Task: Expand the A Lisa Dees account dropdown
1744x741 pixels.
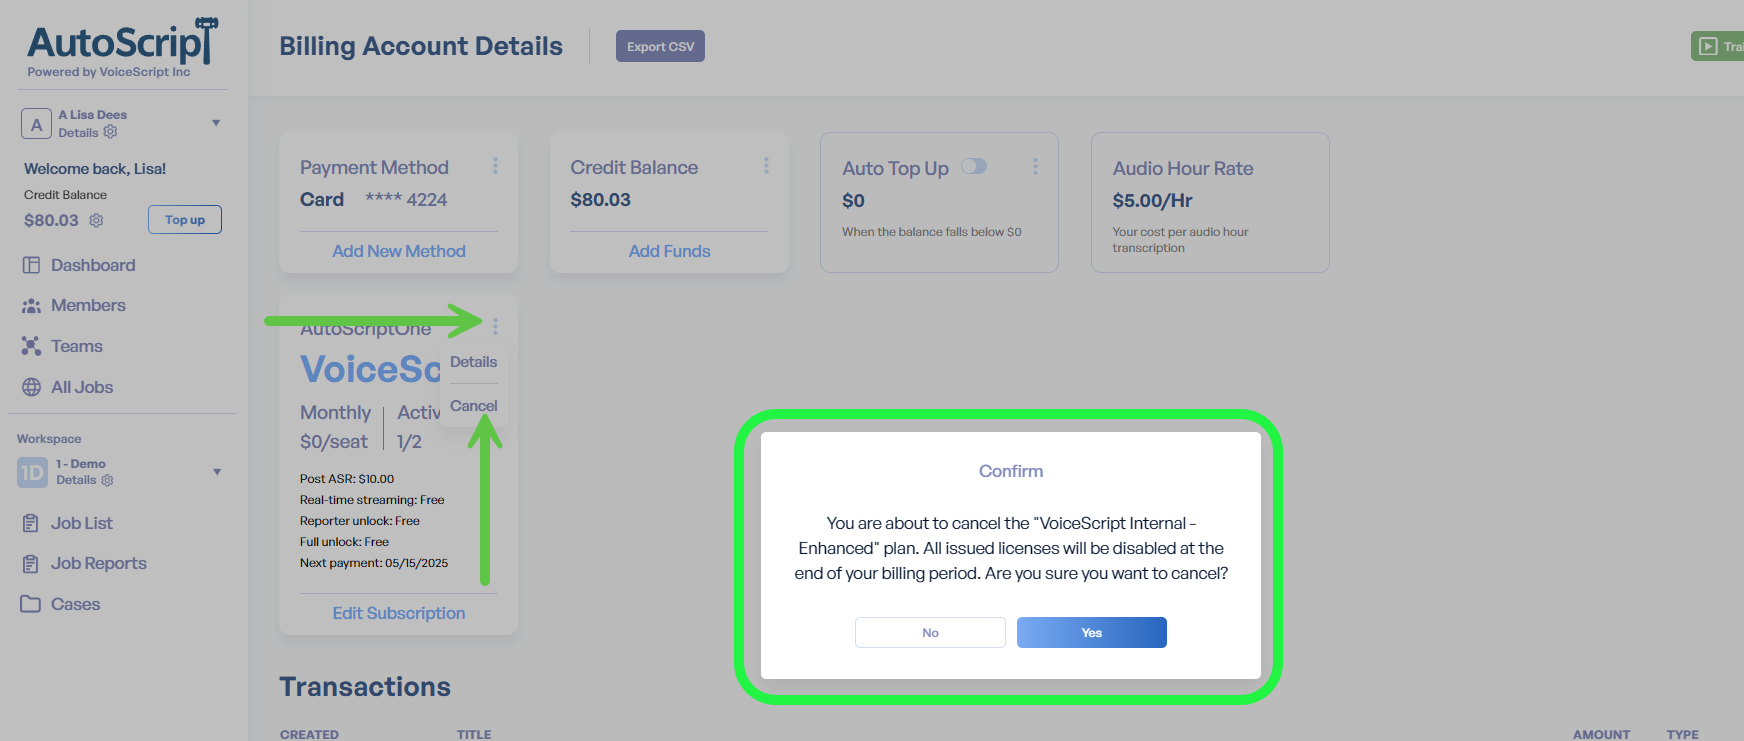Action: coord(216,123)
